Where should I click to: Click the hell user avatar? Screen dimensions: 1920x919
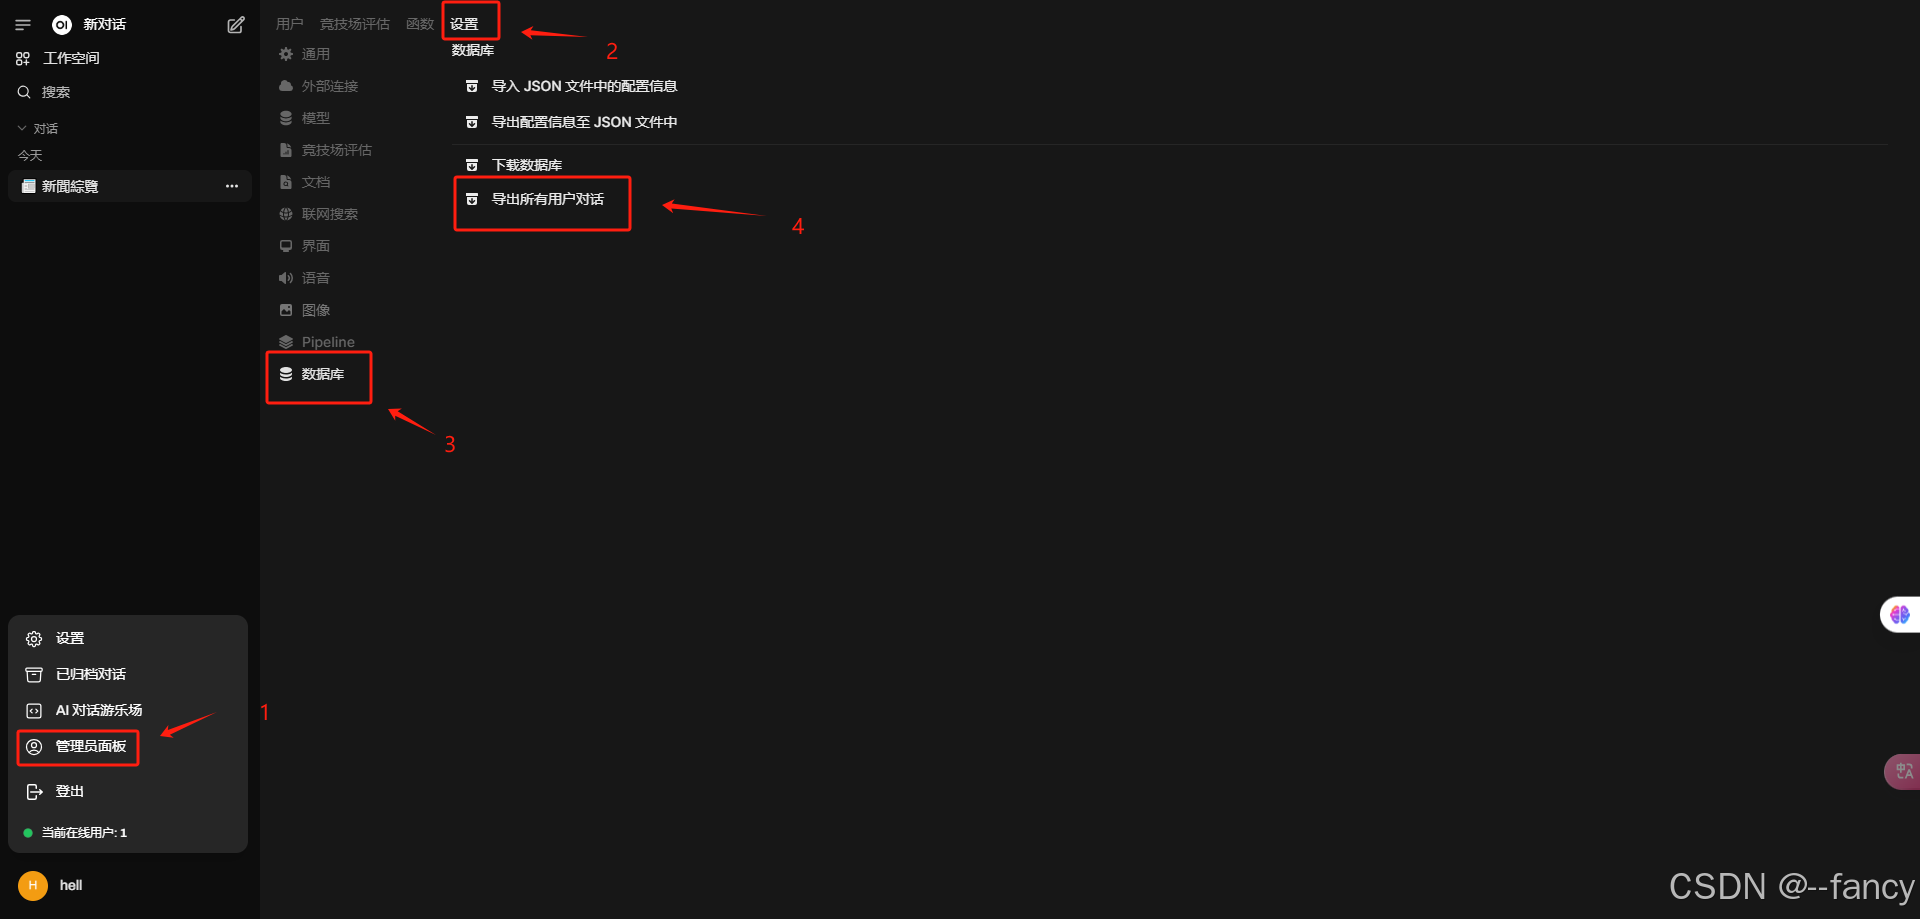point(33,885)
